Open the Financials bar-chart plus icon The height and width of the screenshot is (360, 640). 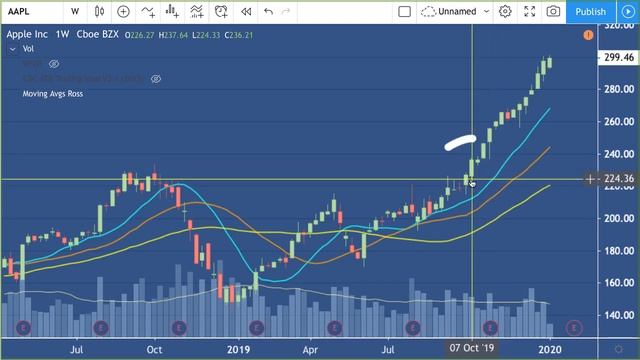[172, 11]
